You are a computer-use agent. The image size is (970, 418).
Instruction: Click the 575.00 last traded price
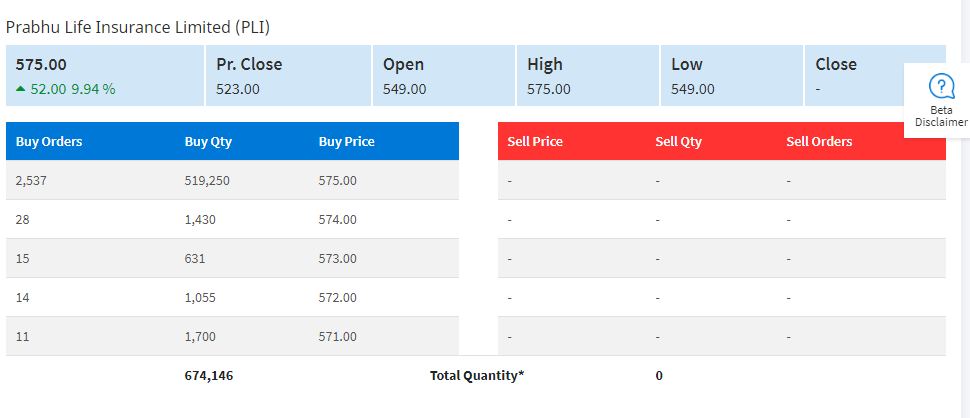click(x=41, y=64)
